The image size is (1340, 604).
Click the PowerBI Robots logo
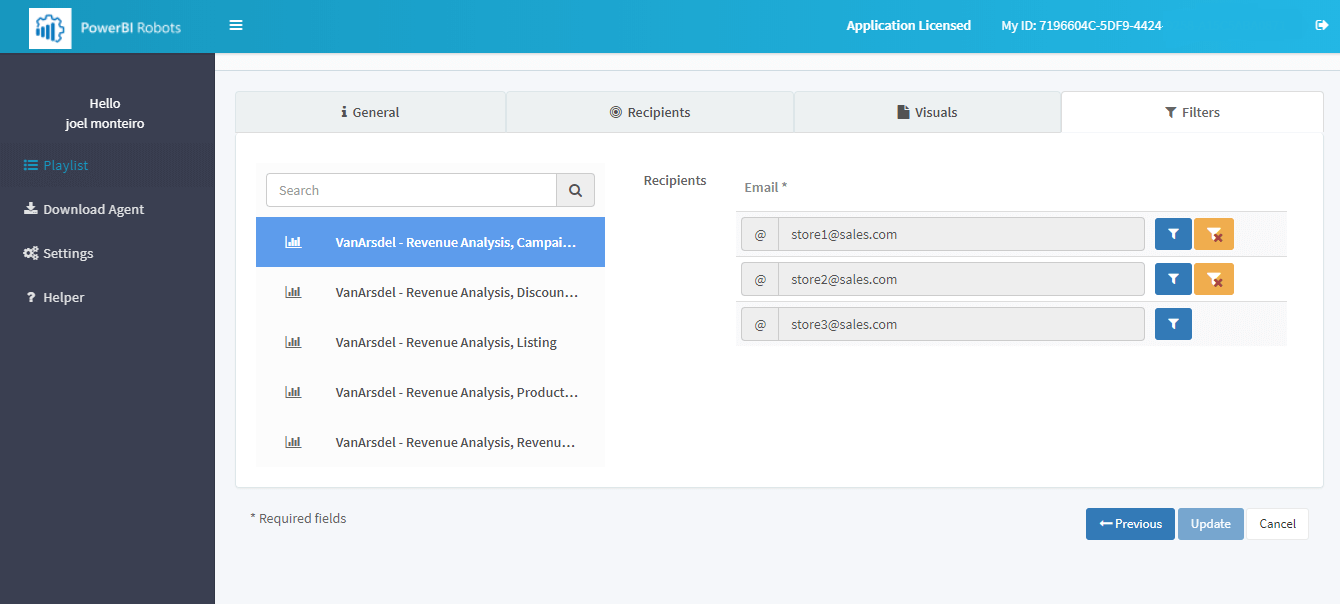pos(51,27)
